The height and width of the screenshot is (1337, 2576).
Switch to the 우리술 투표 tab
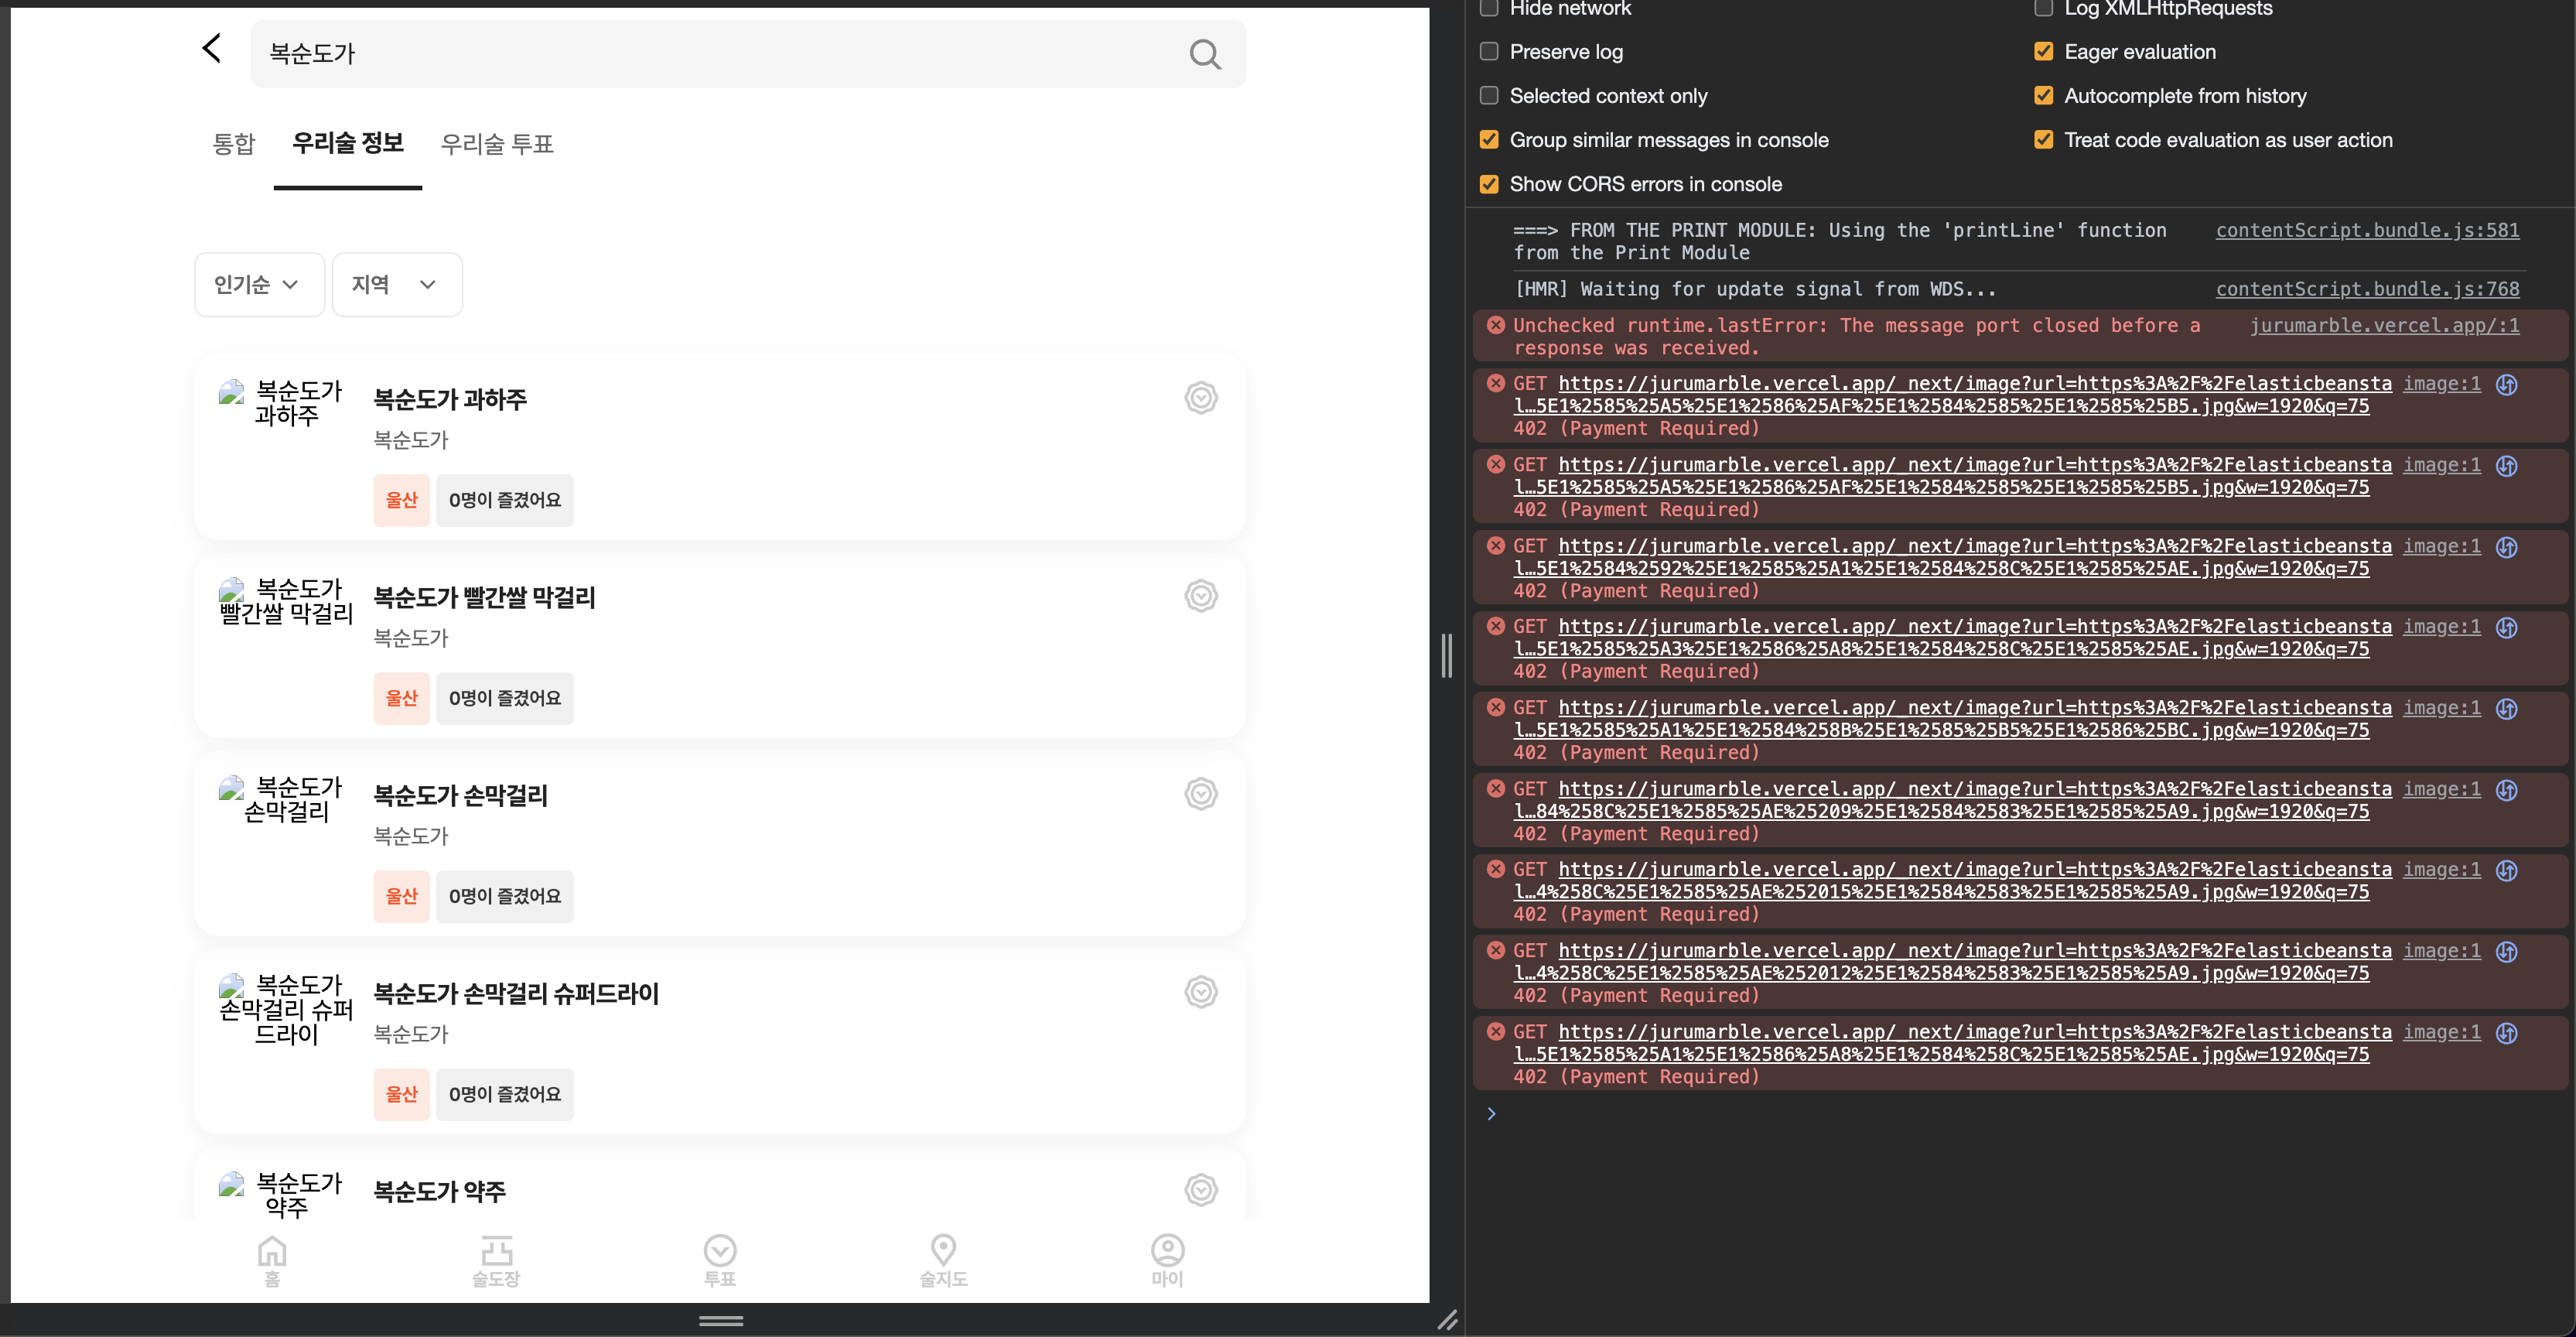tap(497, 144)
